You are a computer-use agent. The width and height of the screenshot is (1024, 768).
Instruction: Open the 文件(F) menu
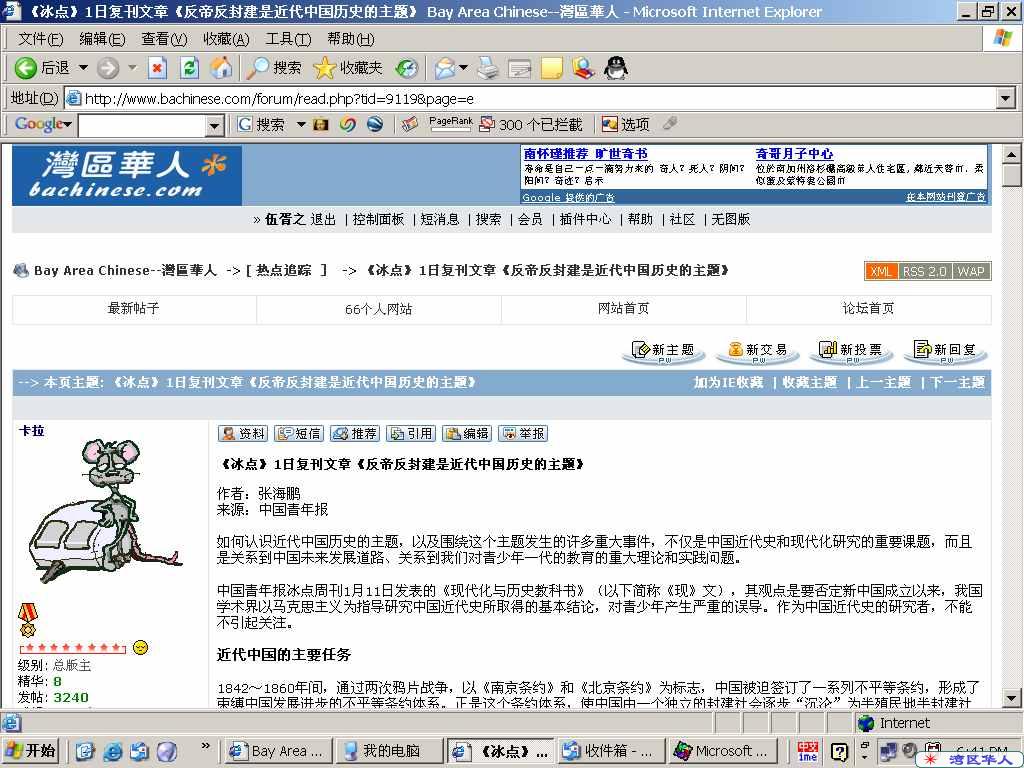coord(40,39)
